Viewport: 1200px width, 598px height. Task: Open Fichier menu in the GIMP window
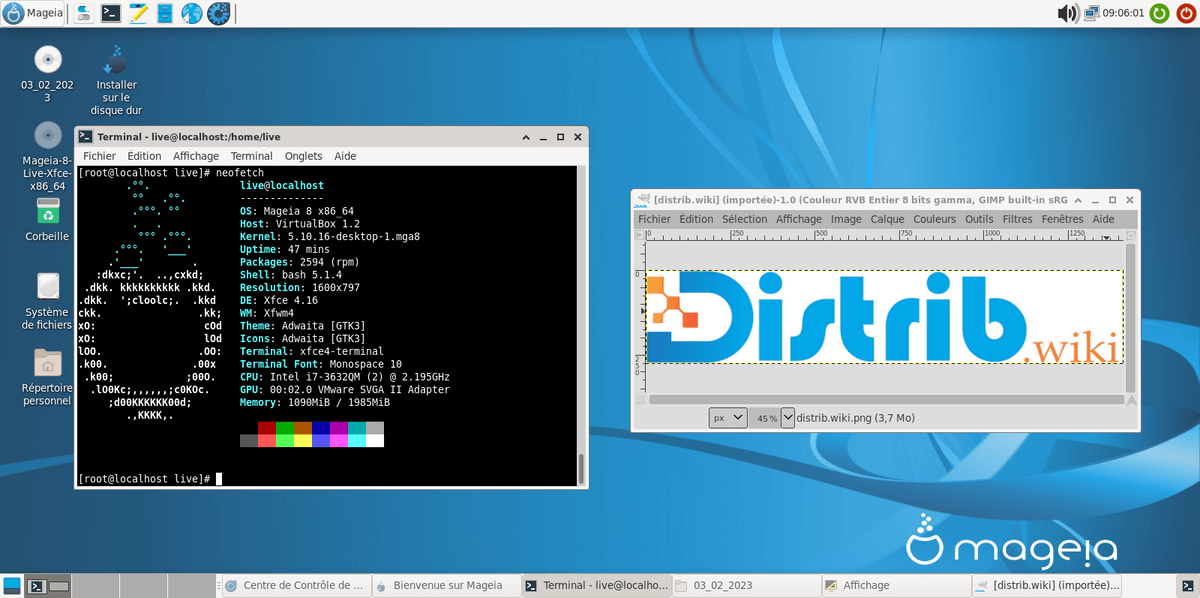(x=654, y=219)
